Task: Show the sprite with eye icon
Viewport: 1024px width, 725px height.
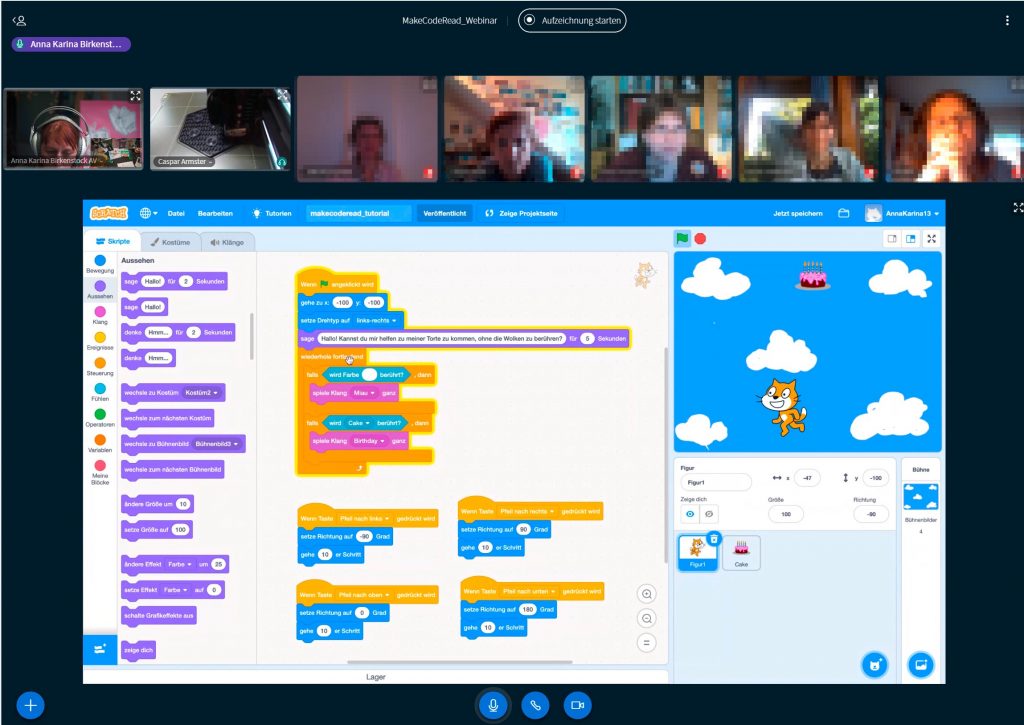Action: (690, 514)
